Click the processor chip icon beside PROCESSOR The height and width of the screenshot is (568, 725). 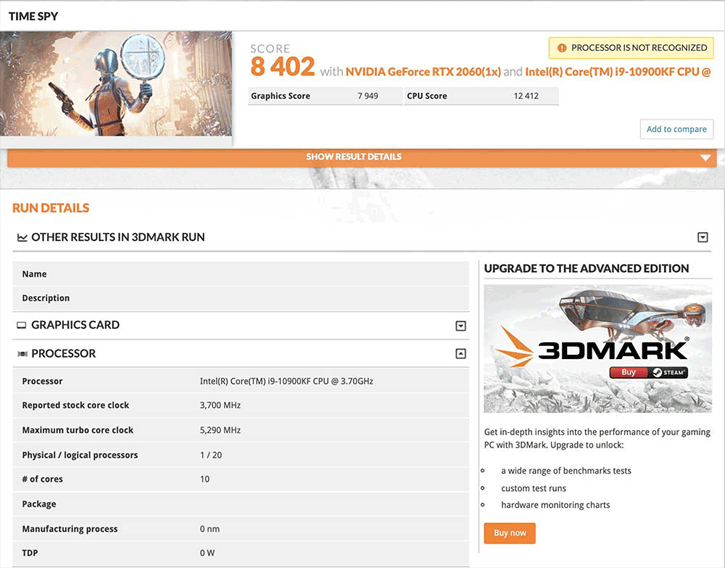[x=22, y=354]
